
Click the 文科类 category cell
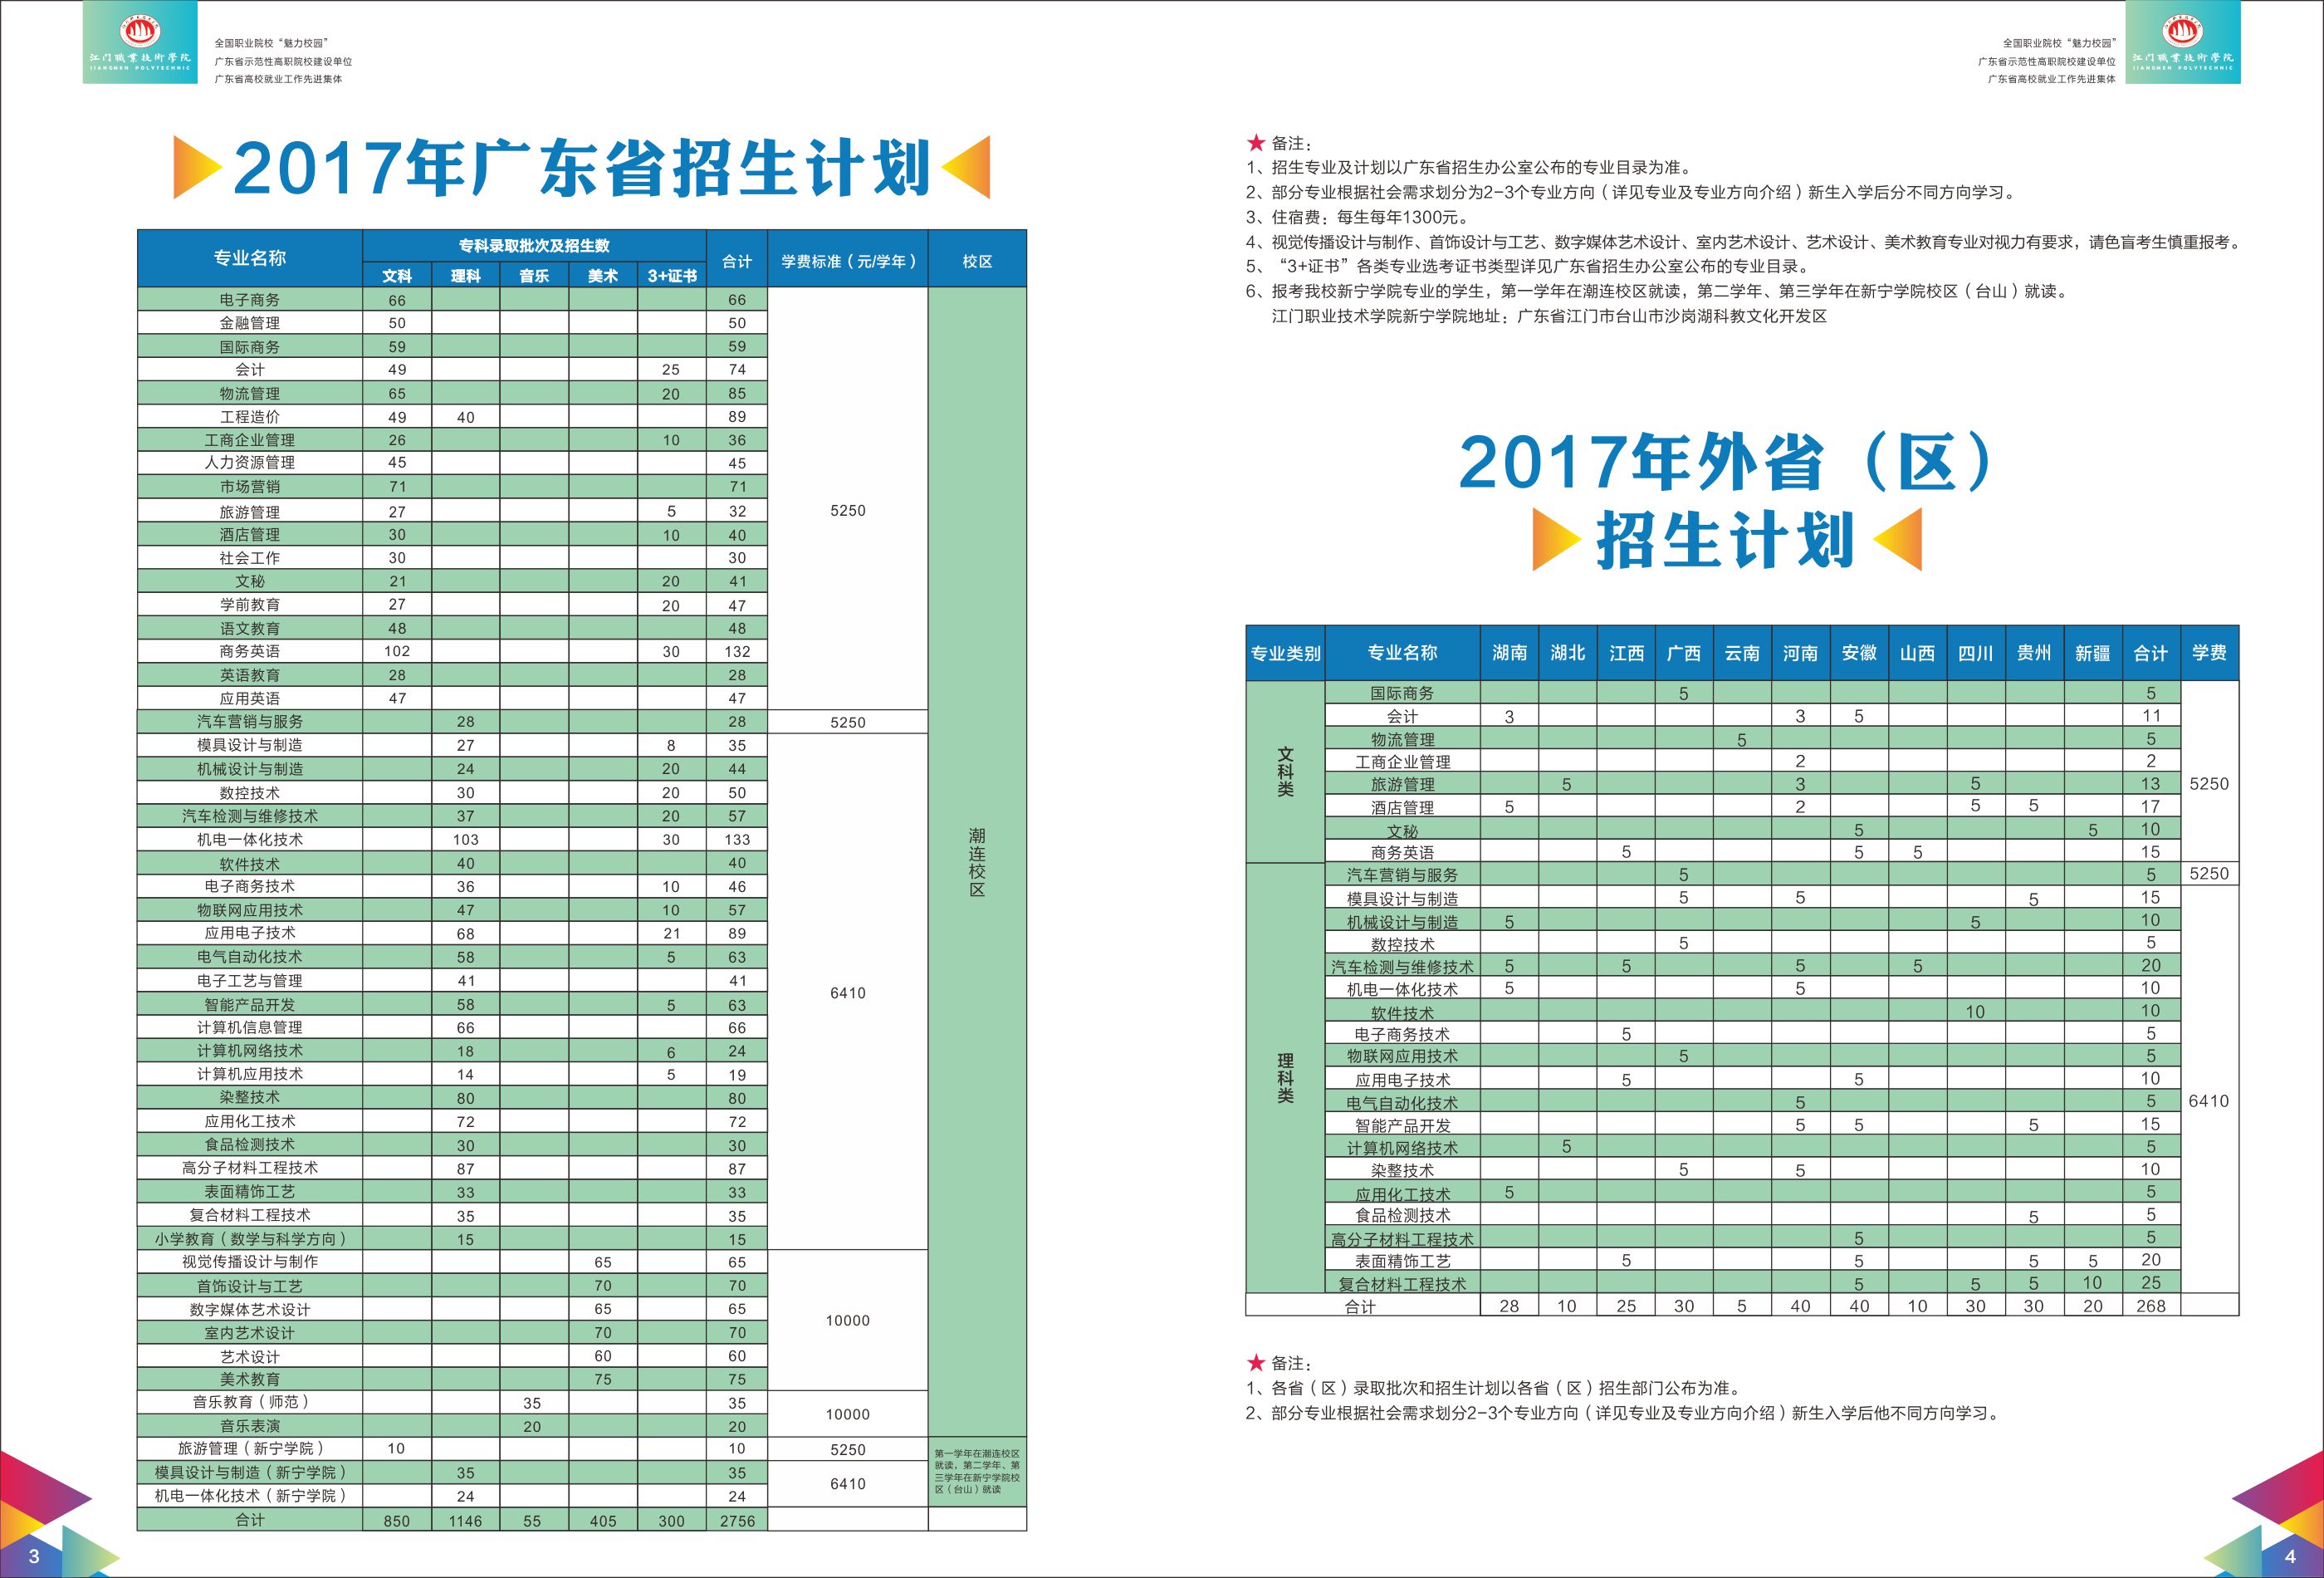tap(1285, 771)
